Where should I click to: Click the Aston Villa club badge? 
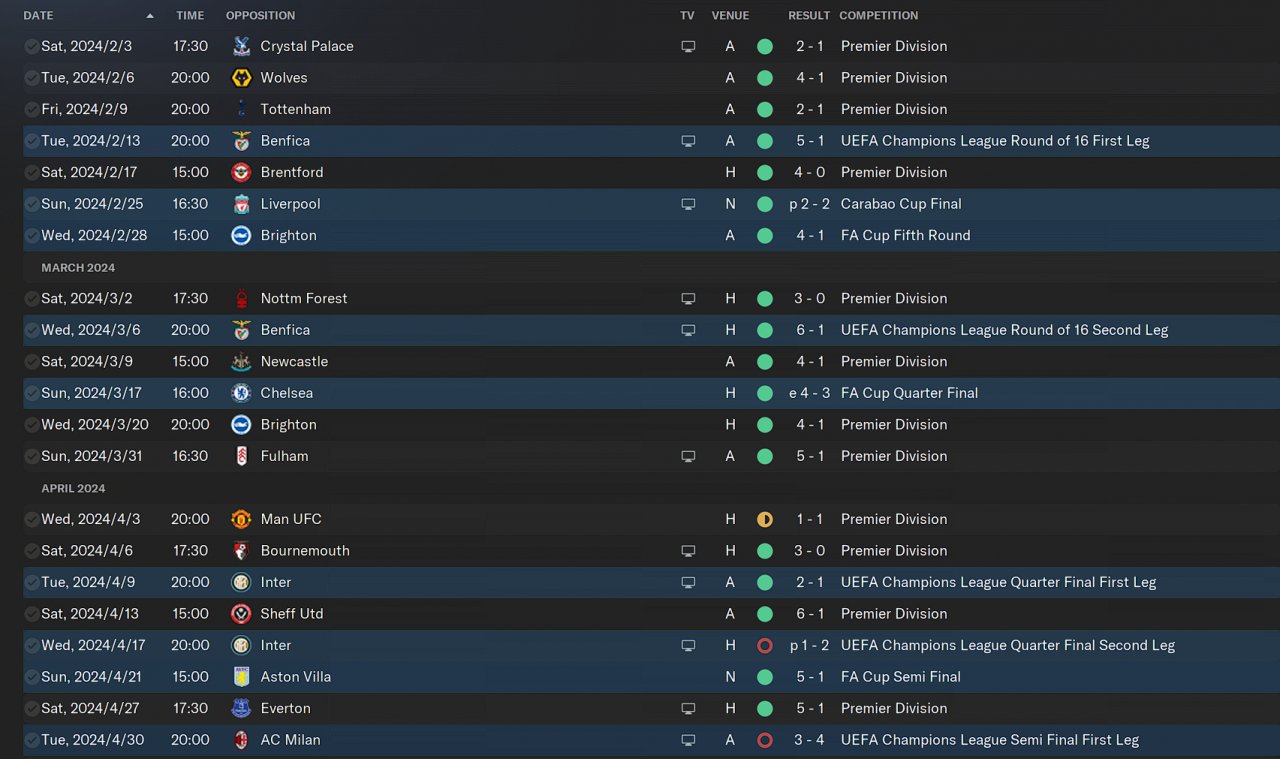coord(241,677)
